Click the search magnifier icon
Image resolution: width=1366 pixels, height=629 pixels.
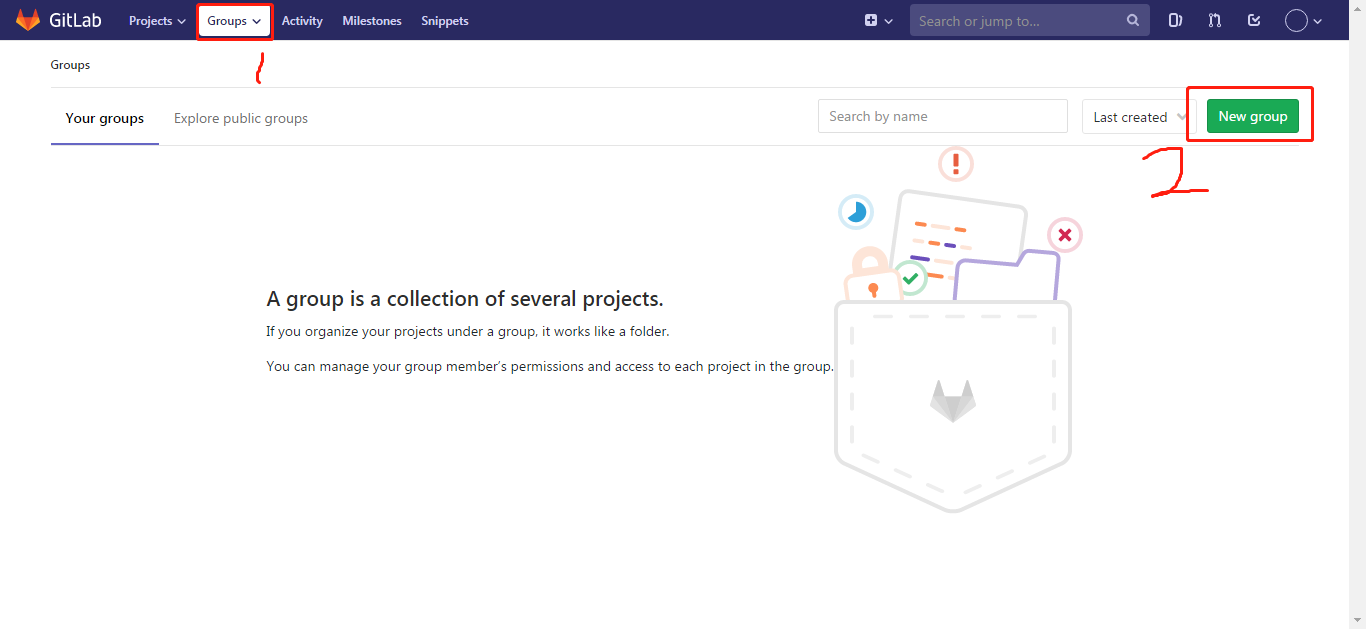click(x=1132, y=20)
